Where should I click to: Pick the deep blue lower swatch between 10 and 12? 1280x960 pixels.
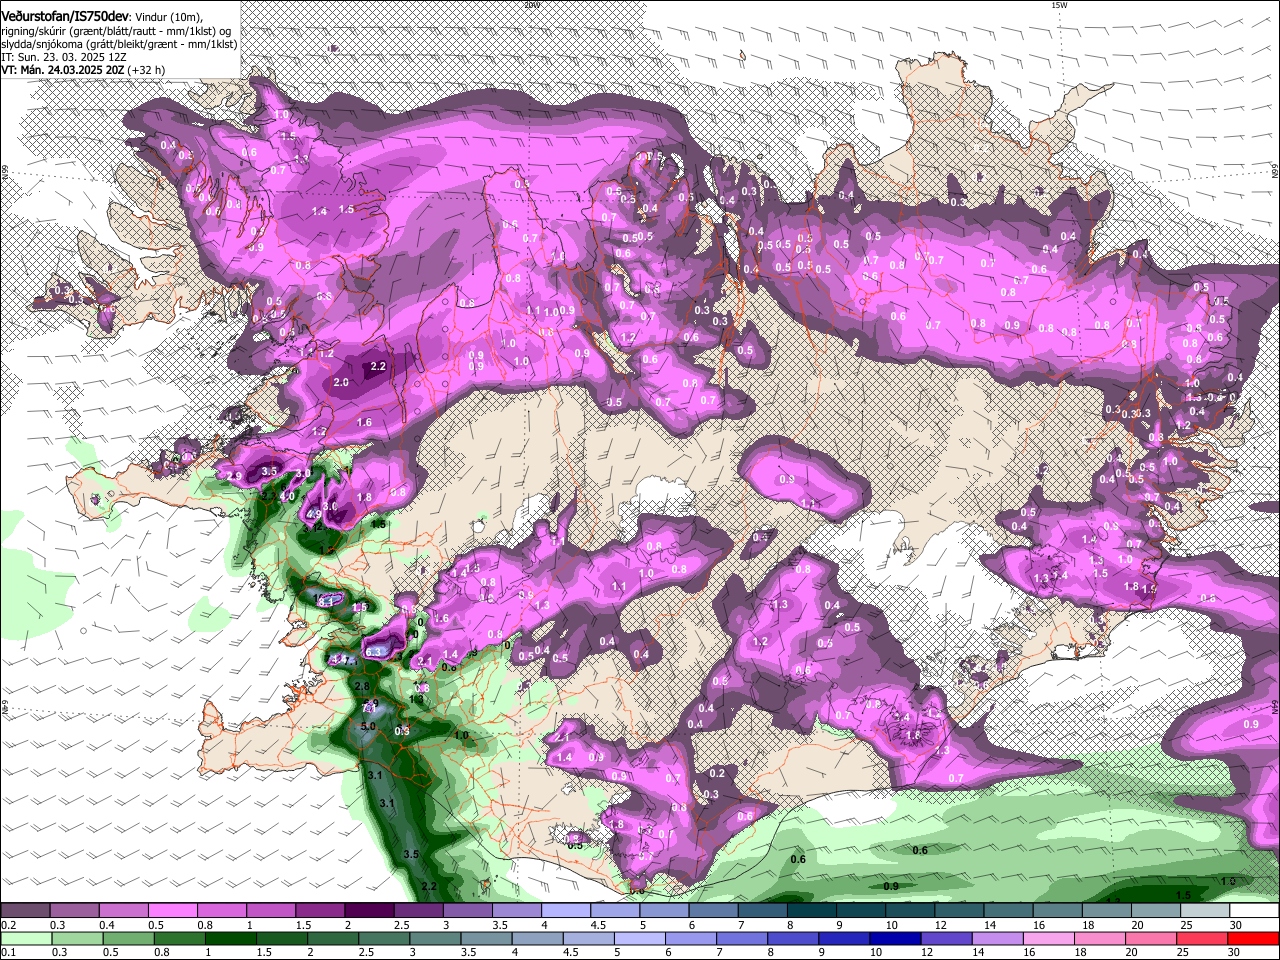pos(893,938)
